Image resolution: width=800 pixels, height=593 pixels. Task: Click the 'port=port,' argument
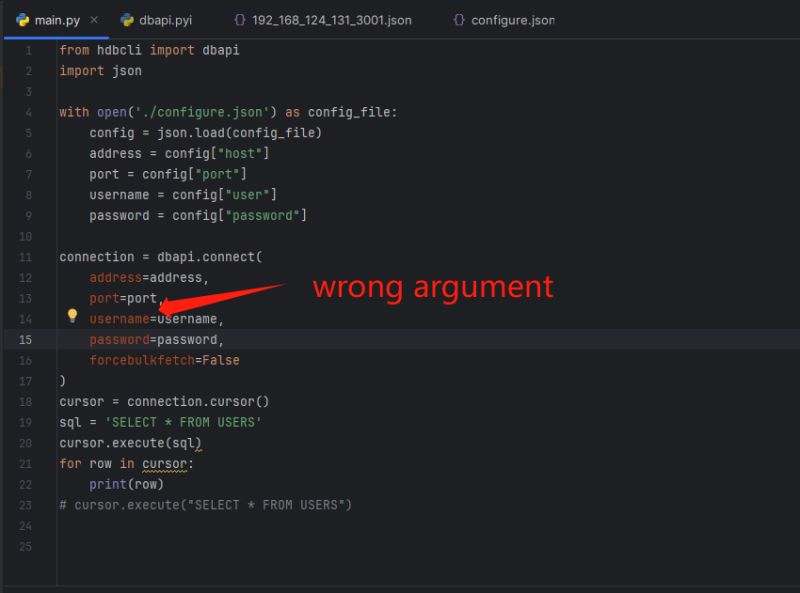coord(127,299)
